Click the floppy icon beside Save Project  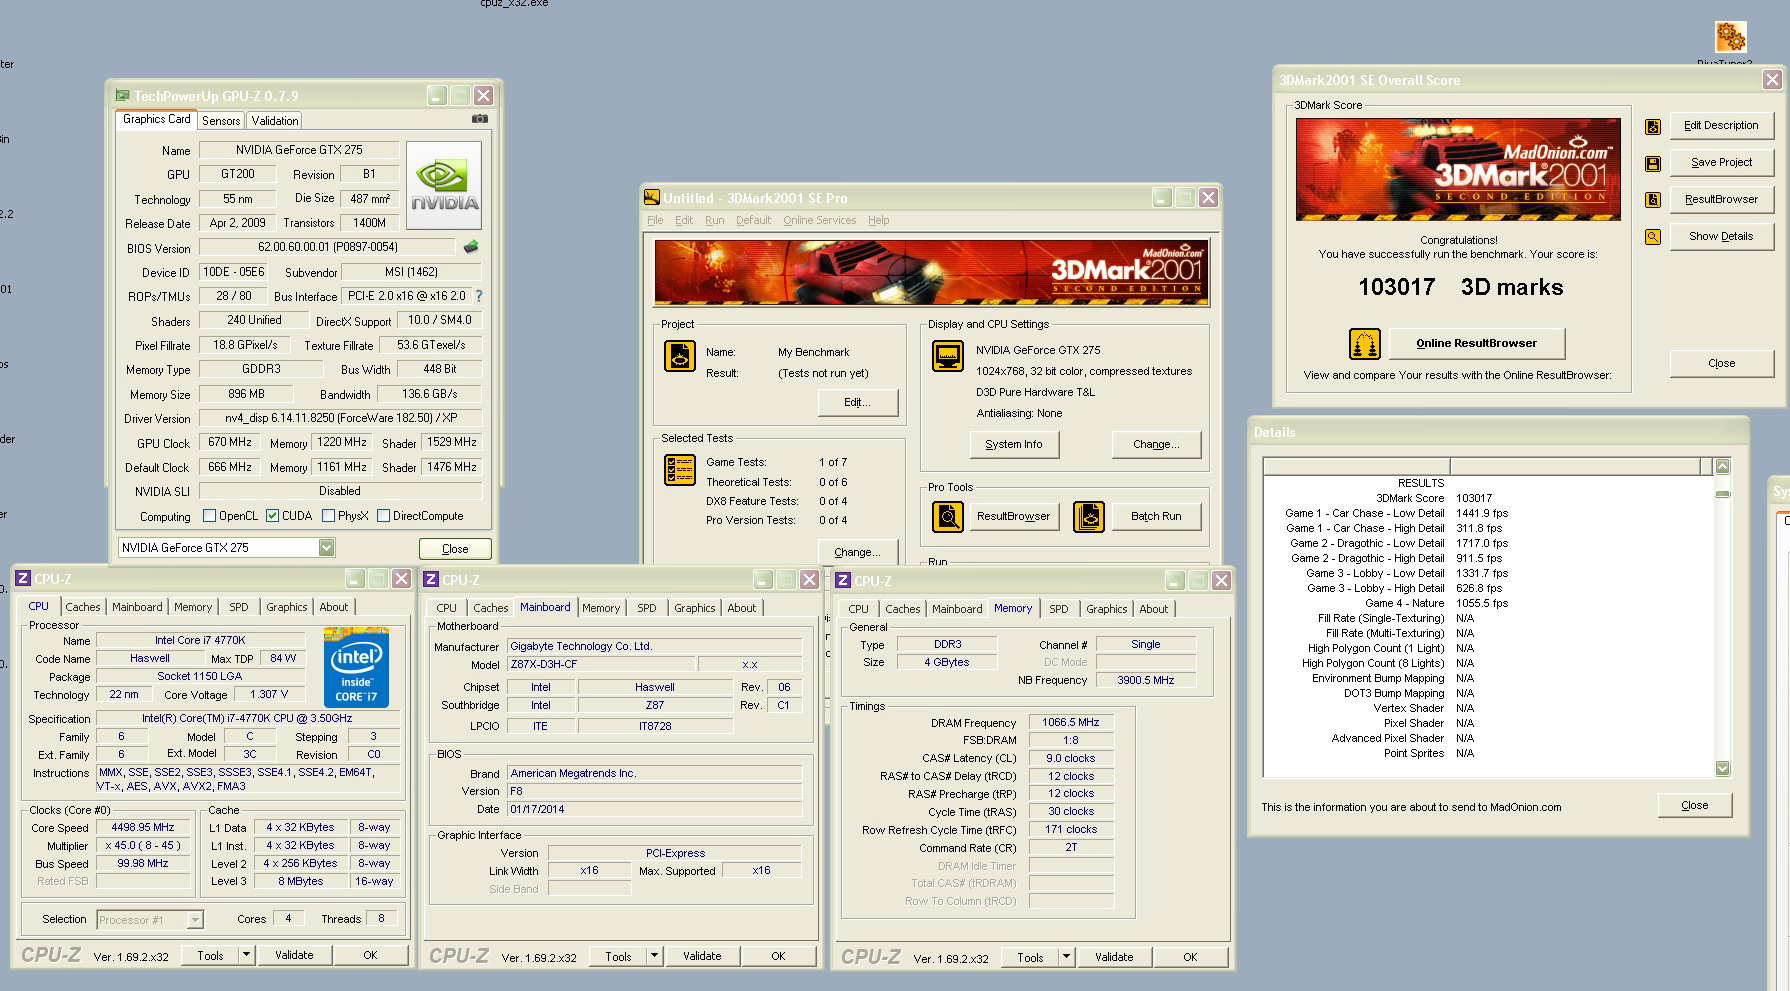click(1653, 164)
